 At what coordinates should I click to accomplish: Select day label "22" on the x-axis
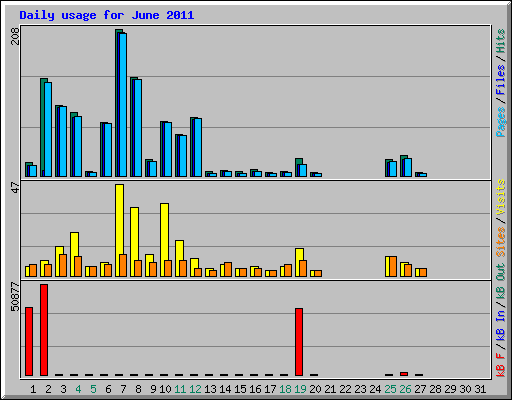click(x=345, y=389)
